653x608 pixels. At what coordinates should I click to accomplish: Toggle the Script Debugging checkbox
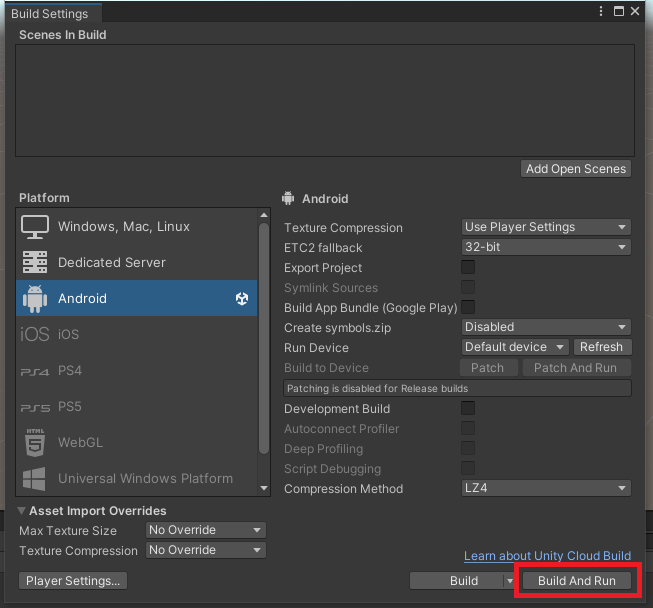coord(468,468)
